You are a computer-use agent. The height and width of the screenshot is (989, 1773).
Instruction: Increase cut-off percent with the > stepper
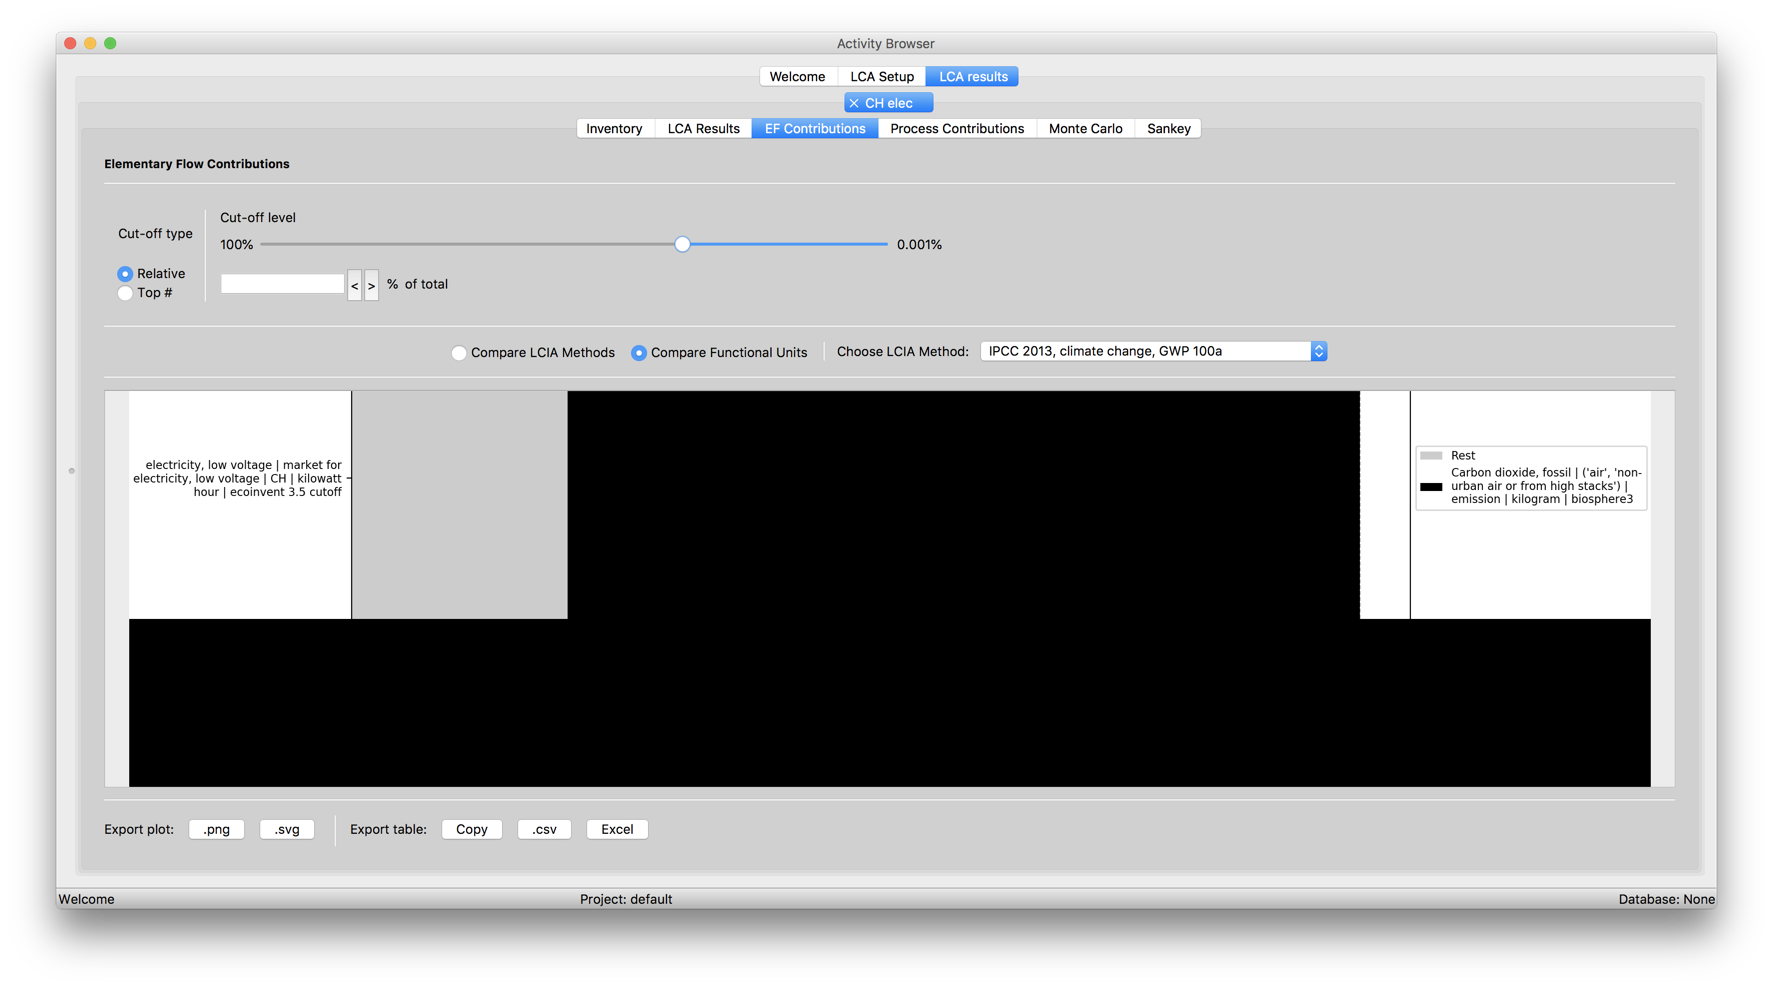[x=371, y=284]
